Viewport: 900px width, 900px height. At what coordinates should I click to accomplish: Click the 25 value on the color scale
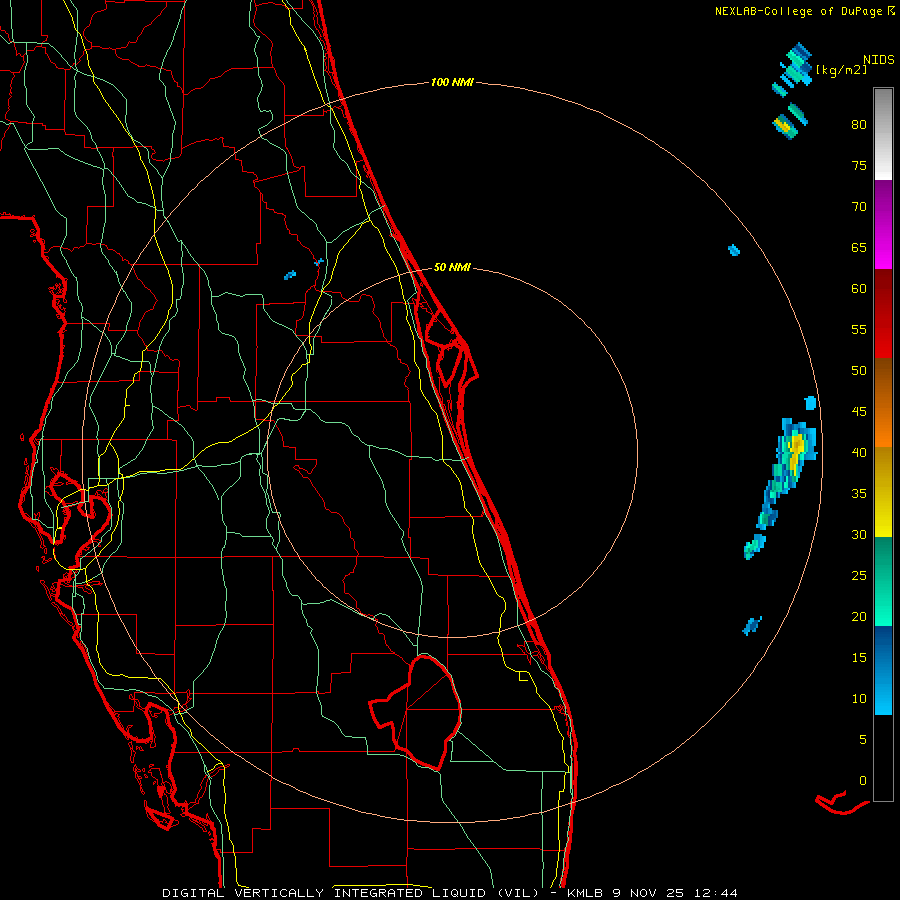[859, 575]
